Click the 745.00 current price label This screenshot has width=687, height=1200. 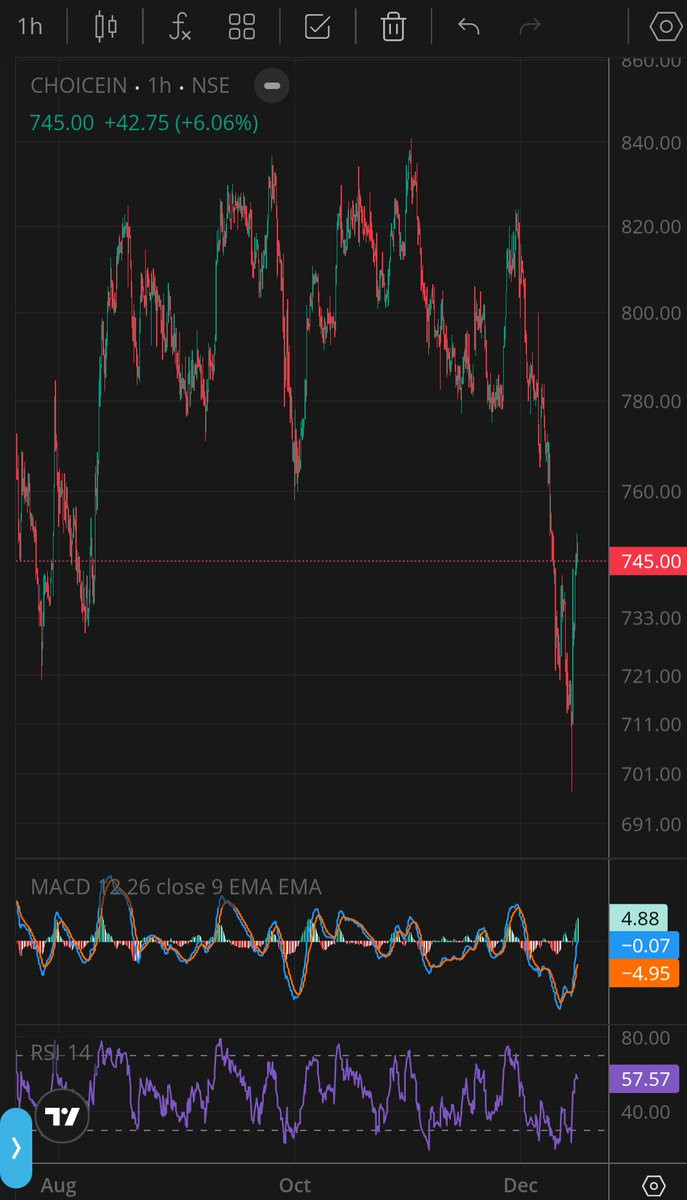[647, 561]
